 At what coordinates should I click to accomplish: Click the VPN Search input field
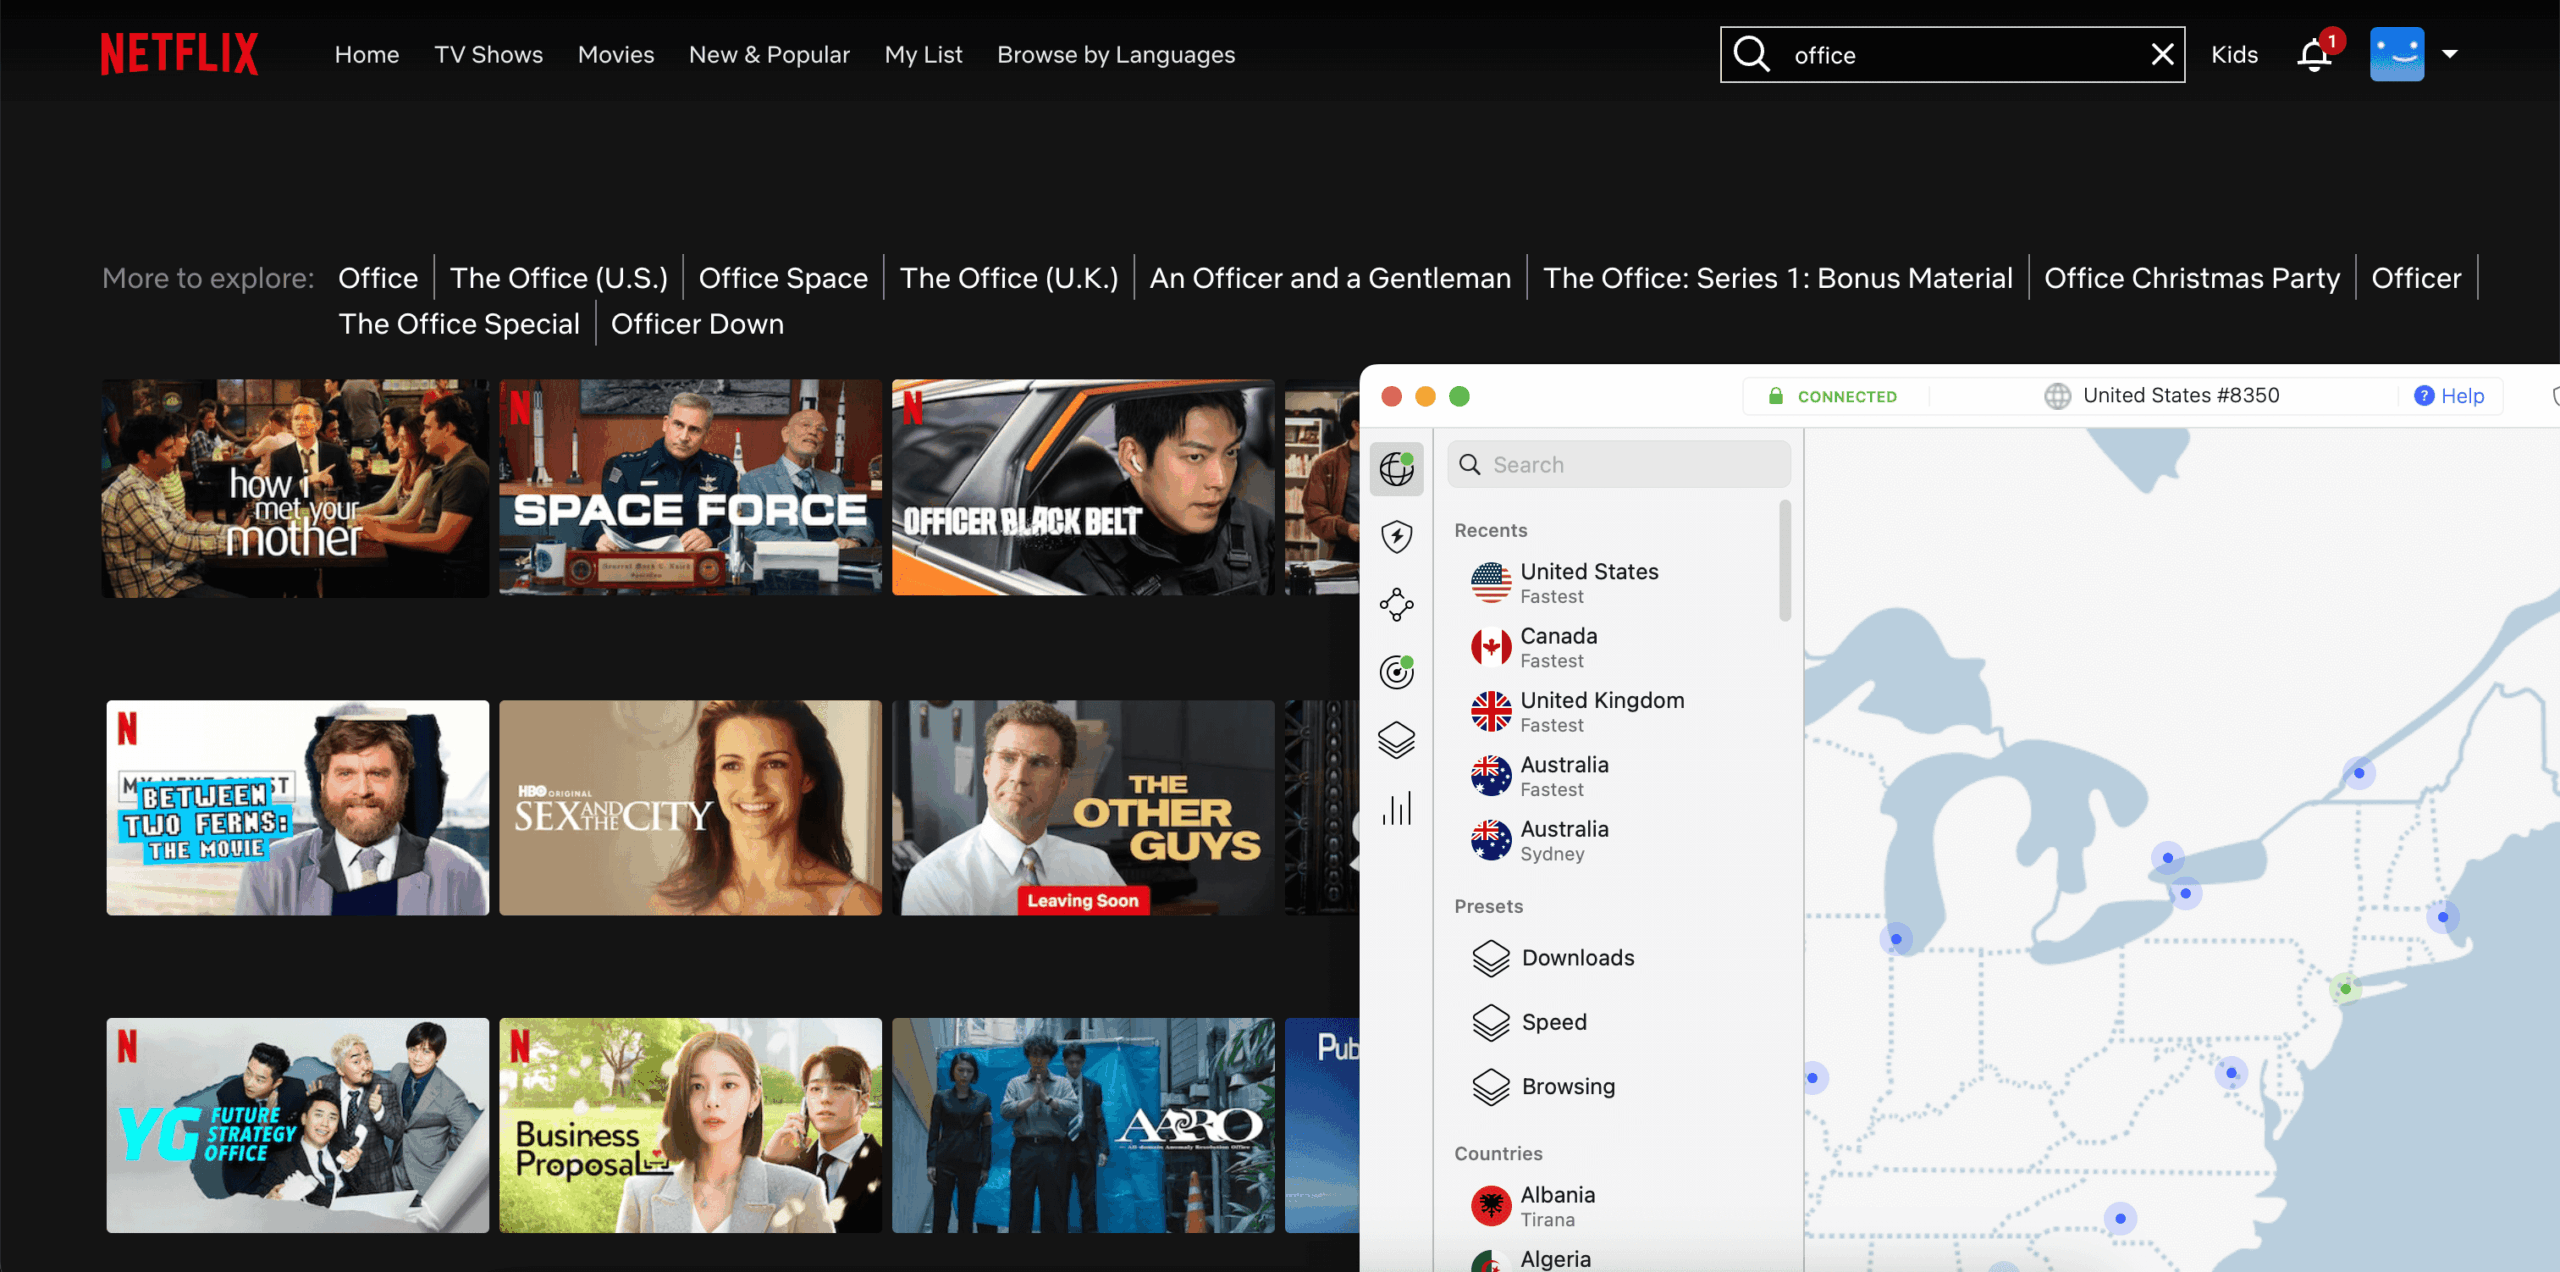(x=1619, y=465)
